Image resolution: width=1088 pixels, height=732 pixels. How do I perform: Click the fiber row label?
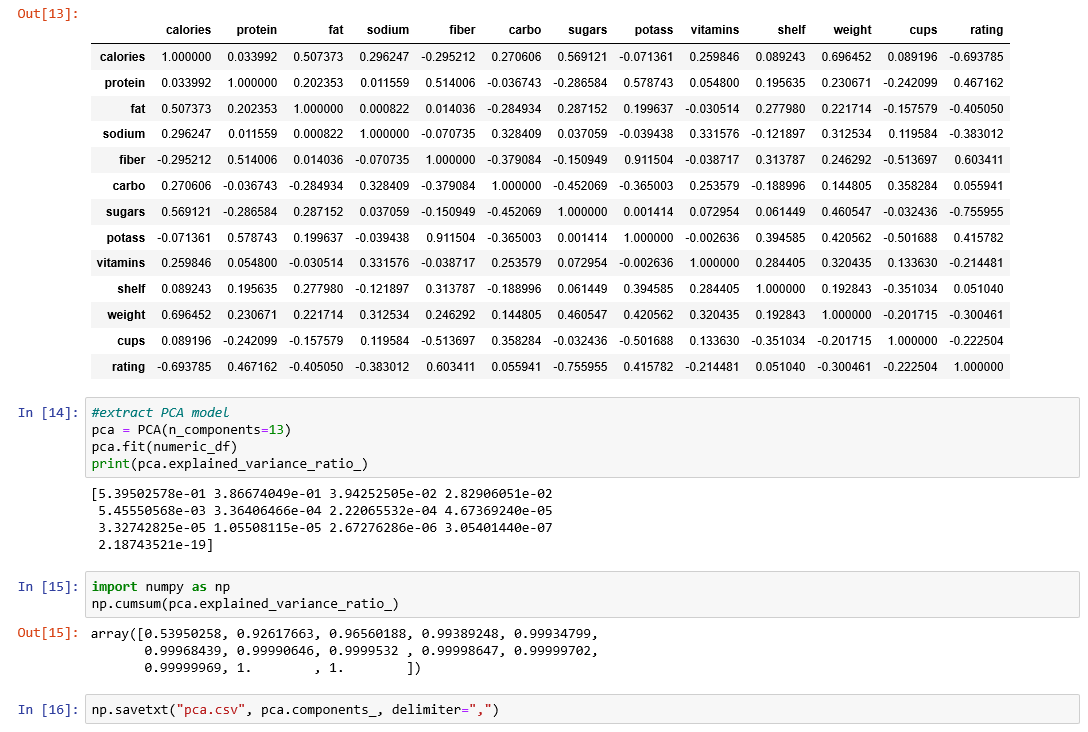click(132, 160)
